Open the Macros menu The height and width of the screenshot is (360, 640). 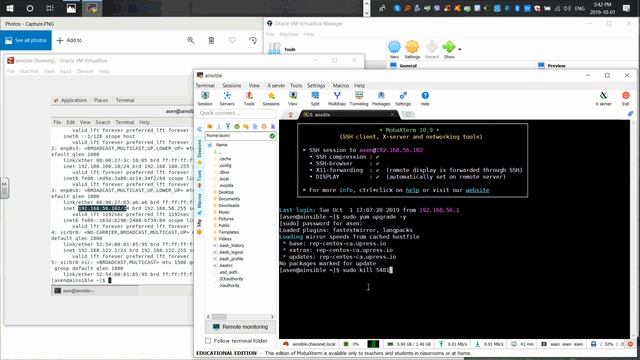(x=341, y=85)
